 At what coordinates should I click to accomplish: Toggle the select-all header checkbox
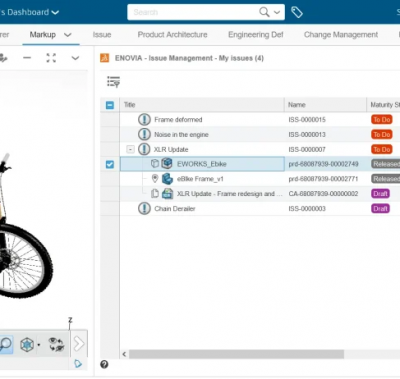pyautogui.click(x=110, y=105)
